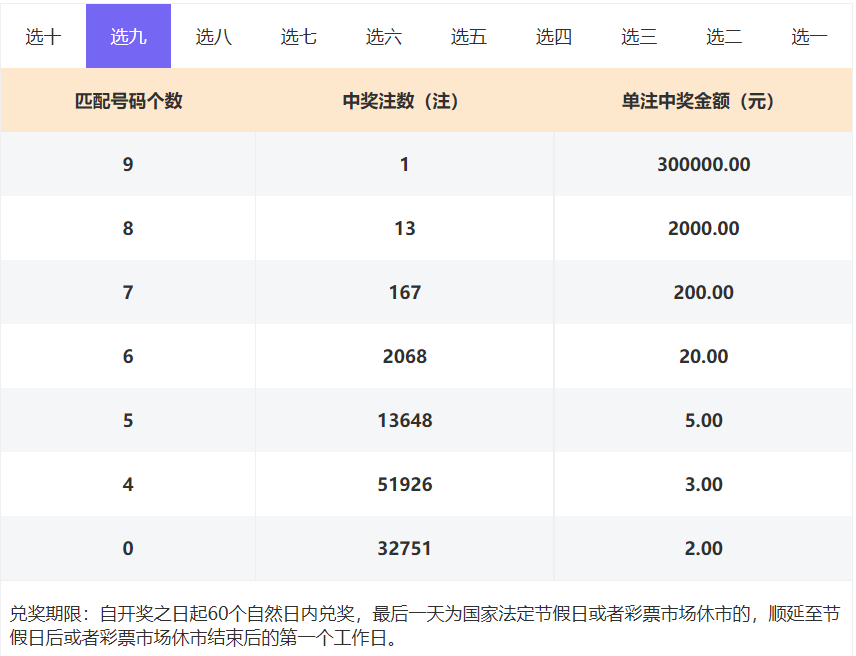This screenshot has height=656, width=856.
Task: Switch to the 选二 tab
Action: pyautogui.click(x=724, y=37)
